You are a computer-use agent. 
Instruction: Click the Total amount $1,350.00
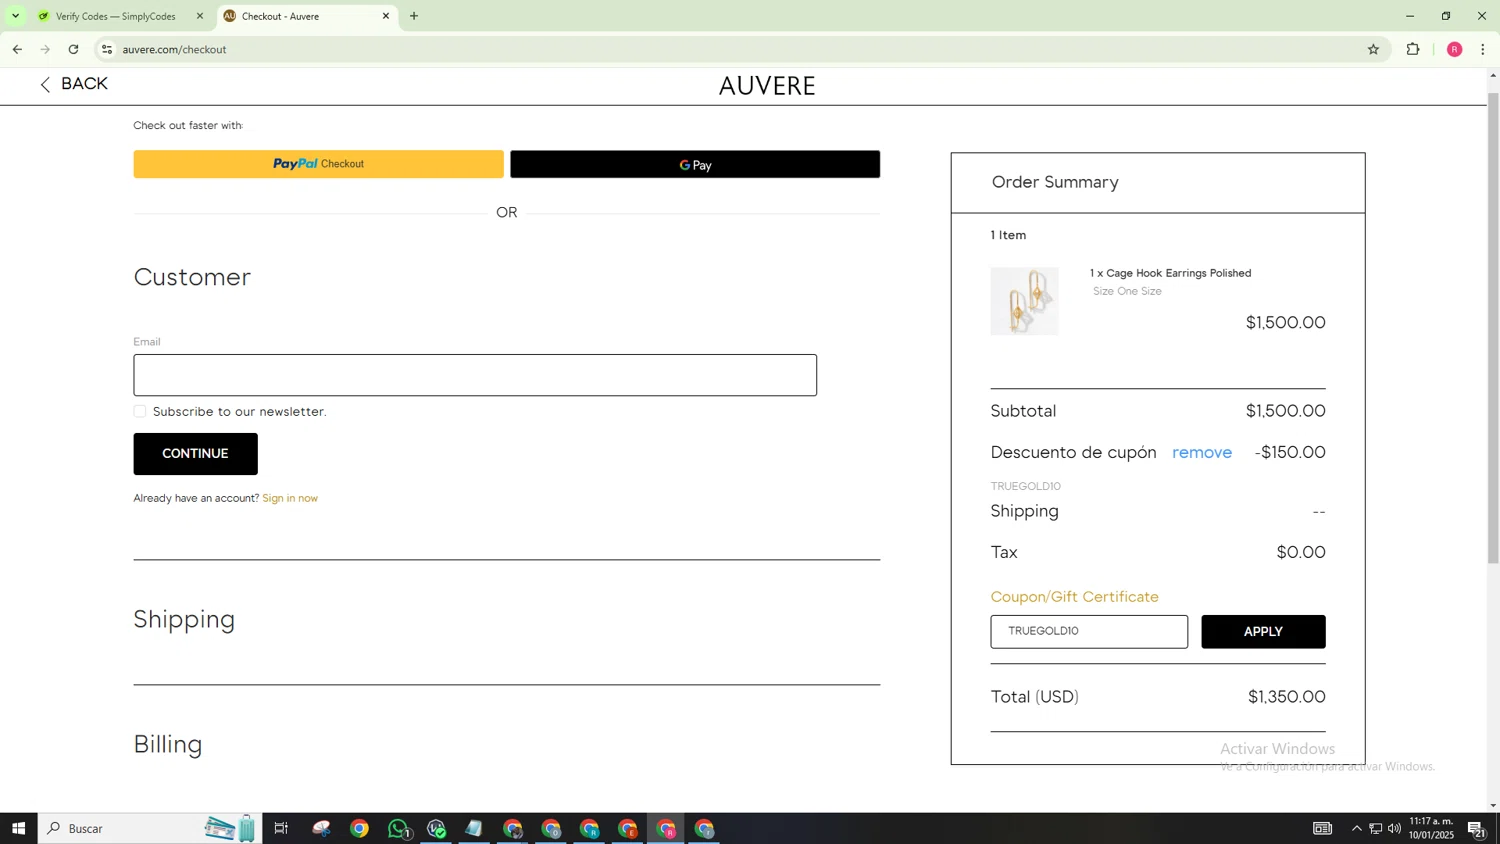pyautogui.click(x=1286, y=697)
